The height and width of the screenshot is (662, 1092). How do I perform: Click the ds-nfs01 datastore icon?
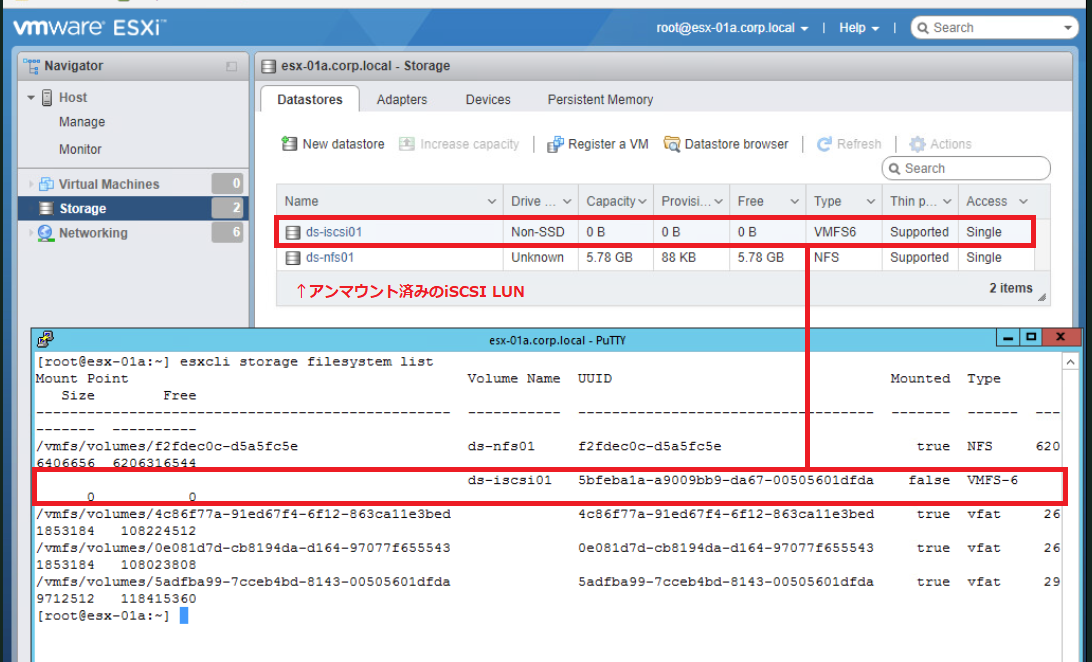(293, 258)
